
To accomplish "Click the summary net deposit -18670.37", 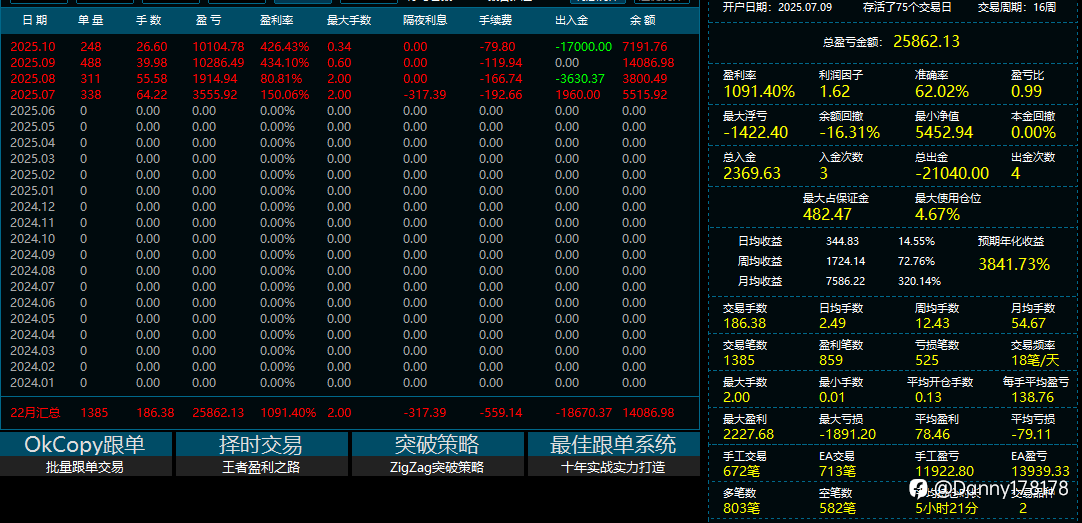I will click(583, 413).
